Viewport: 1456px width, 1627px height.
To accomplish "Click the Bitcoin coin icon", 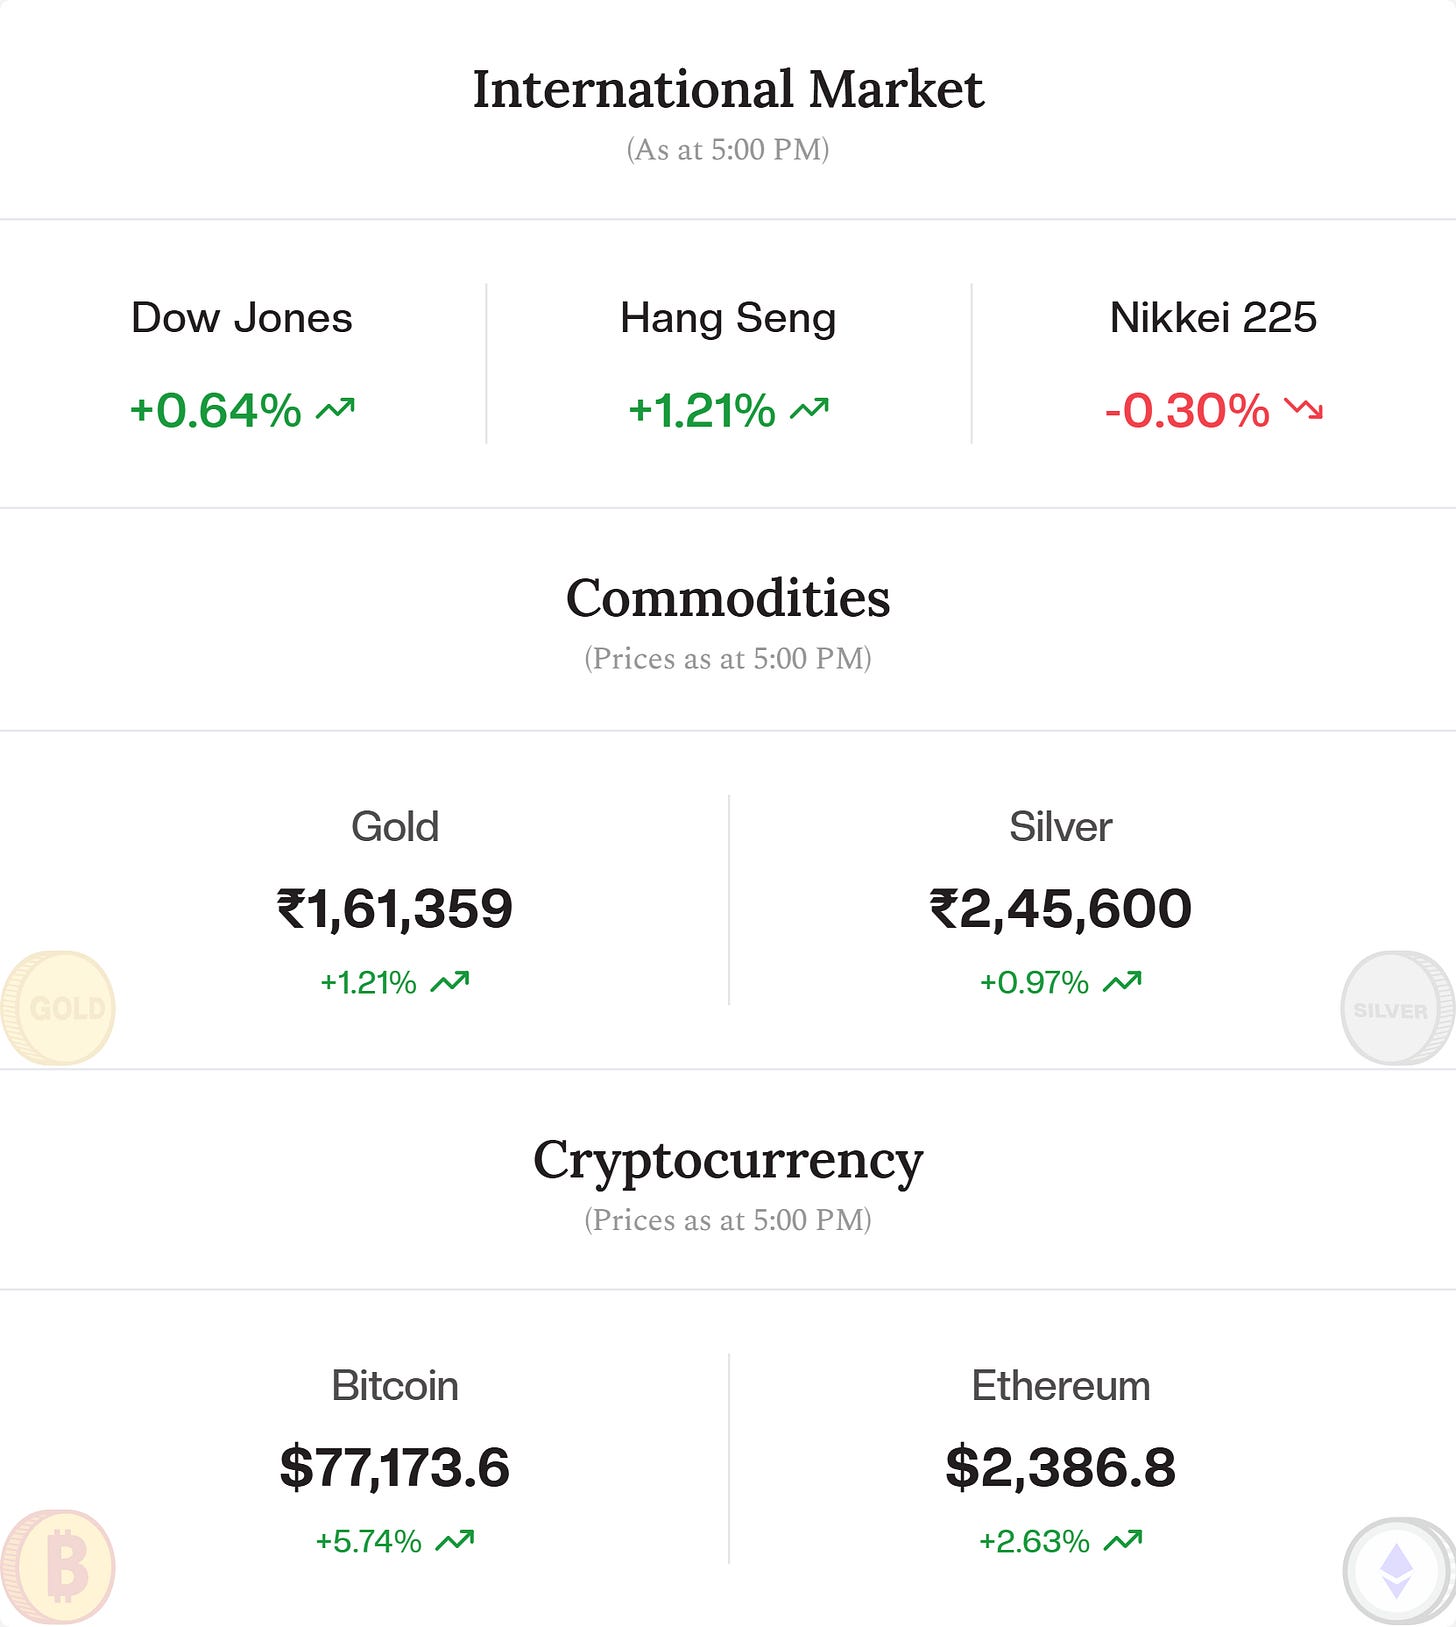I will click(x=58, y=1567).
